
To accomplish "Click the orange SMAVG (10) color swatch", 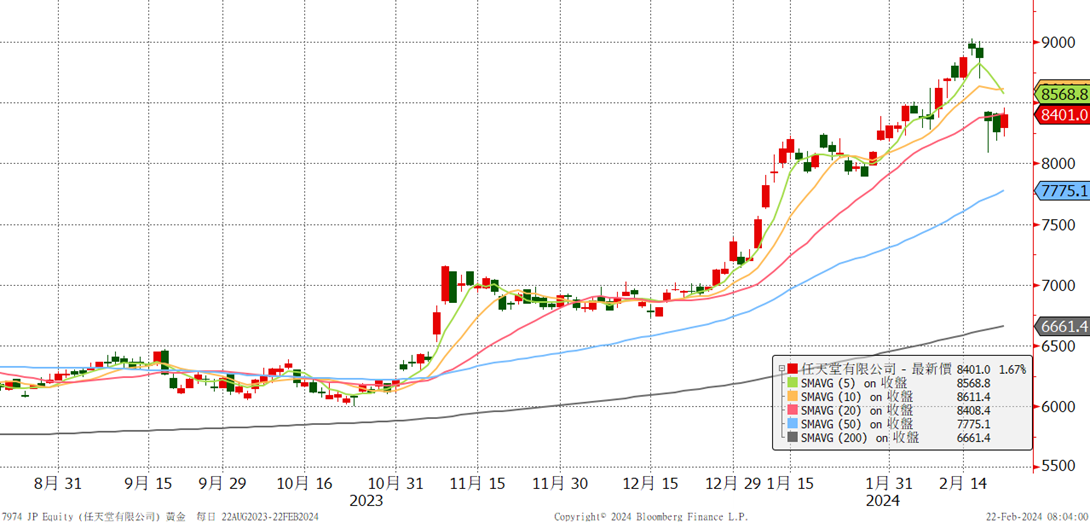I will point(793,396).
